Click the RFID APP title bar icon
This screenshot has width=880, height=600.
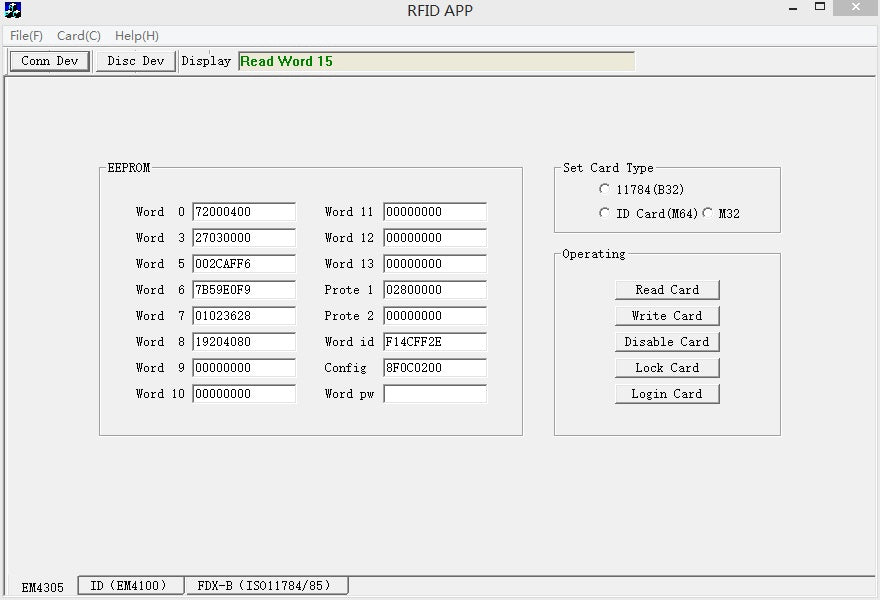13,11
